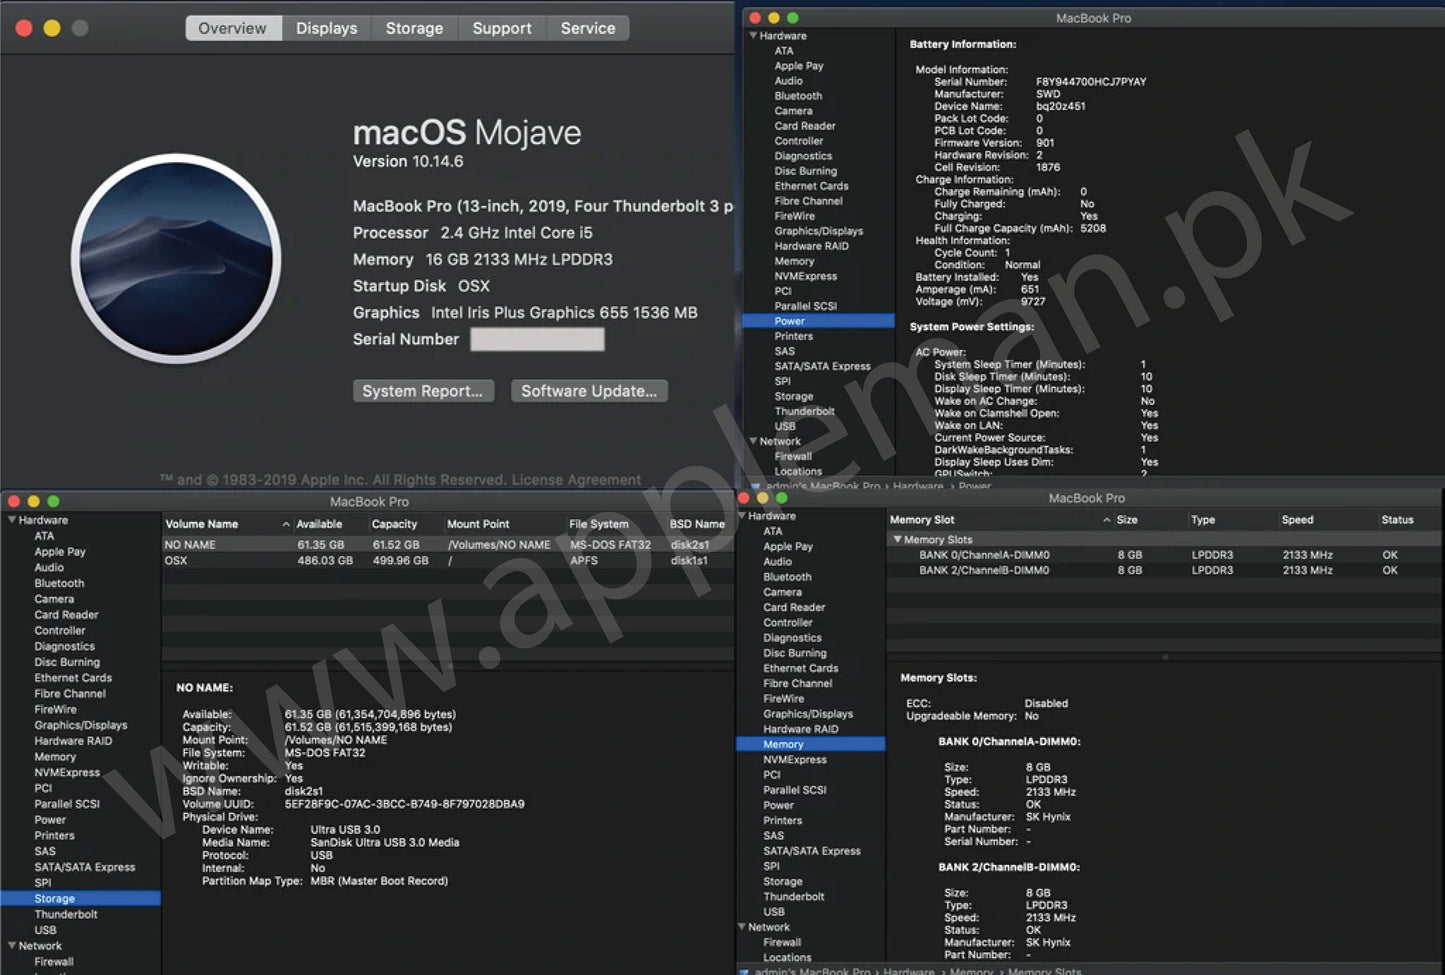Select Disc Burning in Memory Slots window sidebar
1445x975 pixels.
(x=794, y=653)
